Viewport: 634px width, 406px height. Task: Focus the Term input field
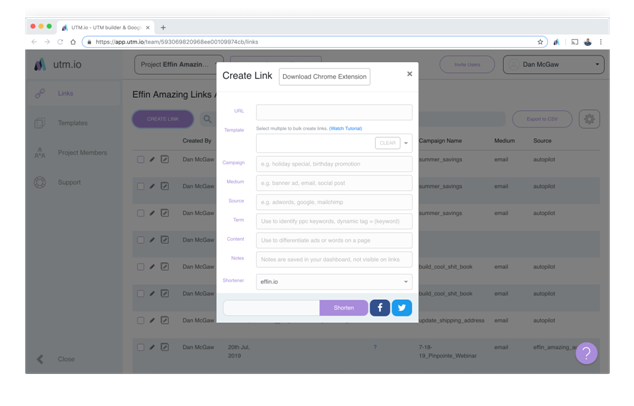coord(334,221)
